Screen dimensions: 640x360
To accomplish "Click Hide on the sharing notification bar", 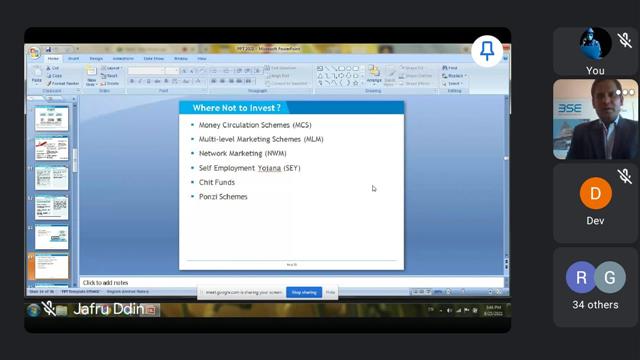I will (330, 292).
